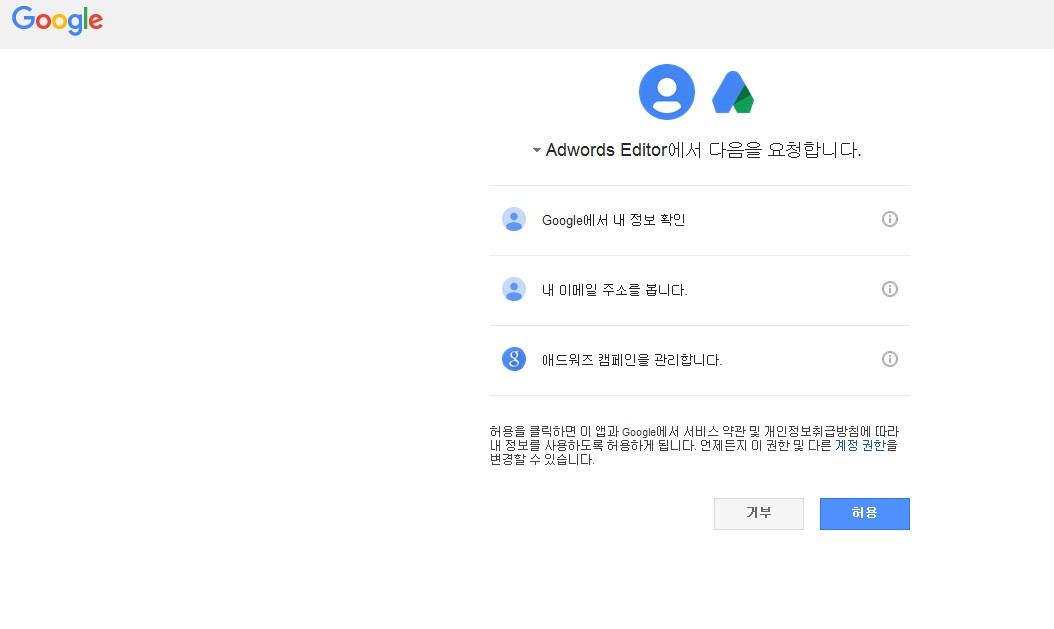The image size is (1054, 629).
Task: Click the Google logo in header
Action: click(57, 19)
